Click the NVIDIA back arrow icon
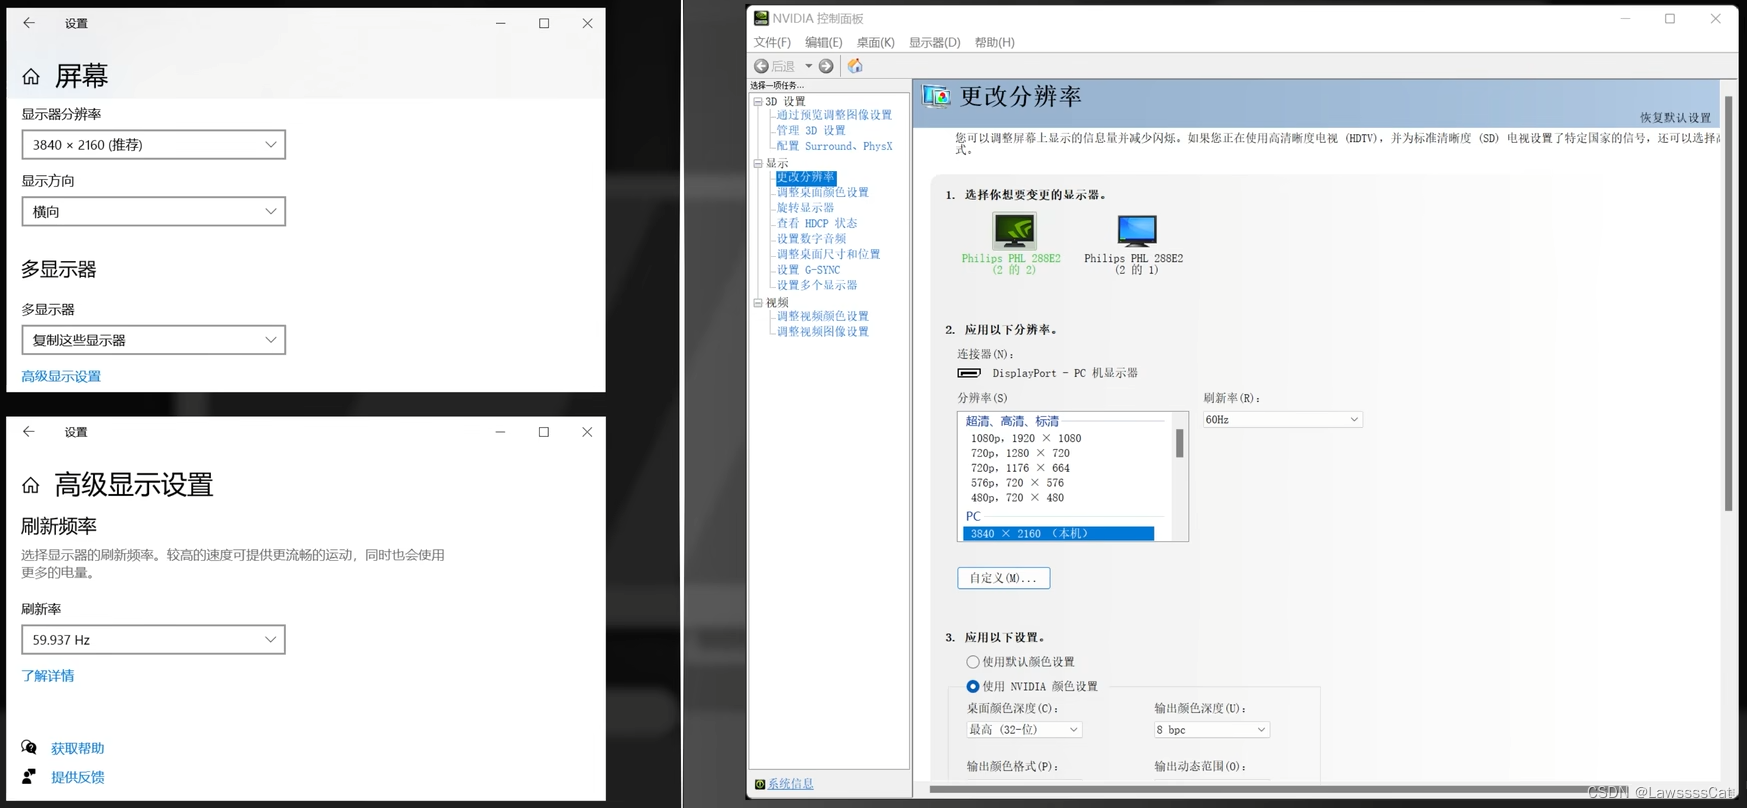This screenshot has height=808, width=1747. pos(762,66)
